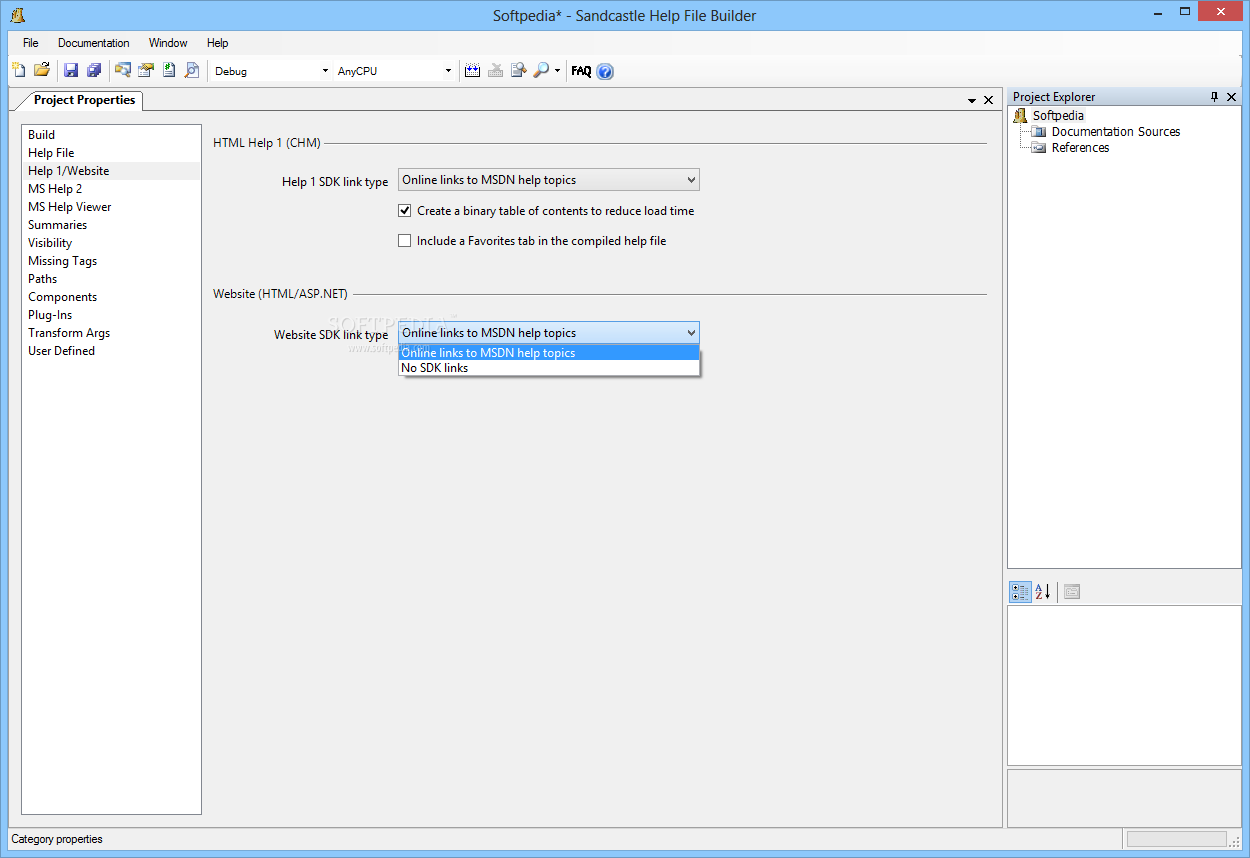The height and width of the screenshot is (858, 1250).
Task: Click the Sandcastle application icon in title bar
Action: pos(18,15)
